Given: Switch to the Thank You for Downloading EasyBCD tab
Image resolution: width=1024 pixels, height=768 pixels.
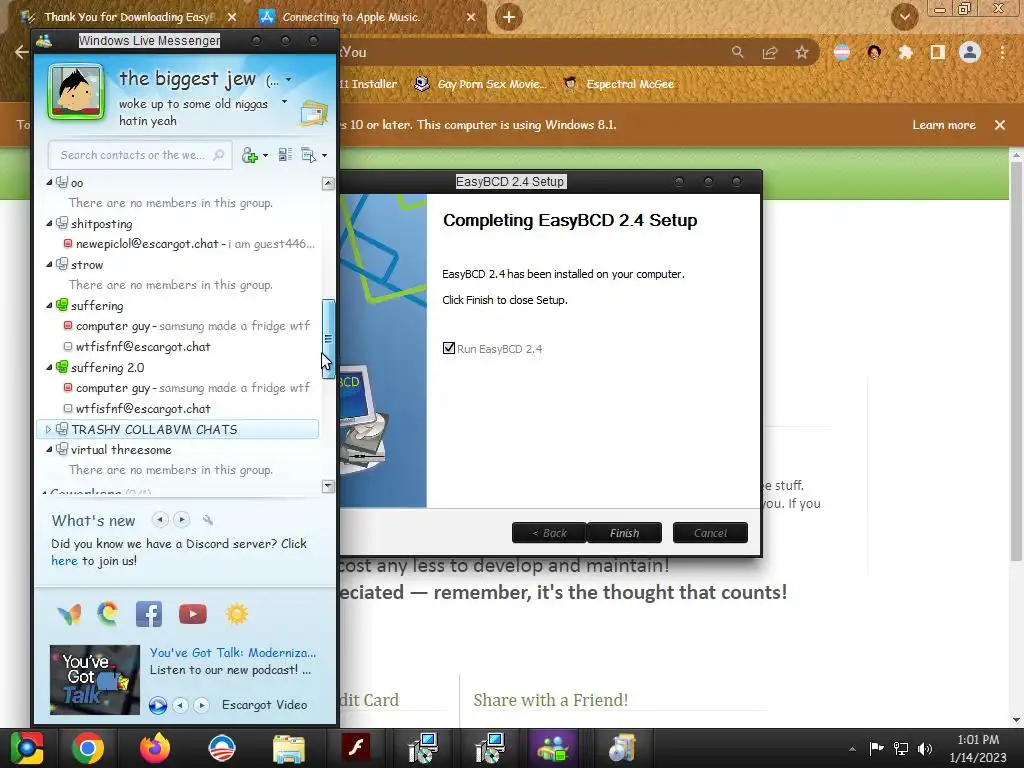Looking at the screenshot, I should [128, 17].
